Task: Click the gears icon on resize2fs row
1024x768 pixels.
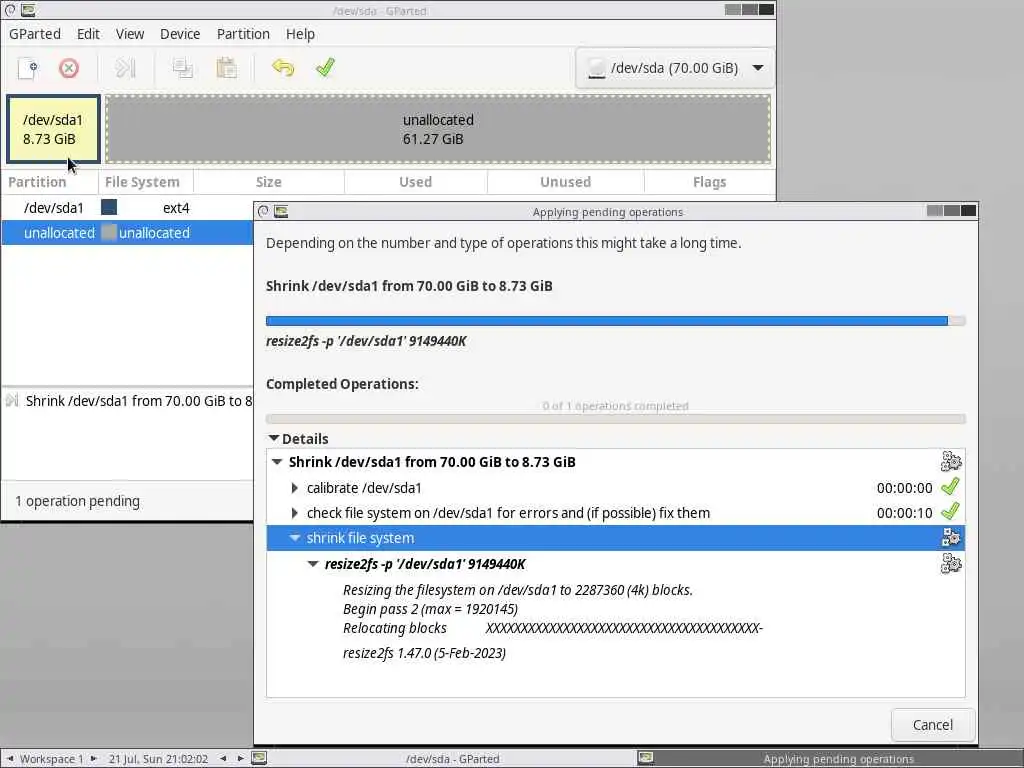Action: point(951,563)
